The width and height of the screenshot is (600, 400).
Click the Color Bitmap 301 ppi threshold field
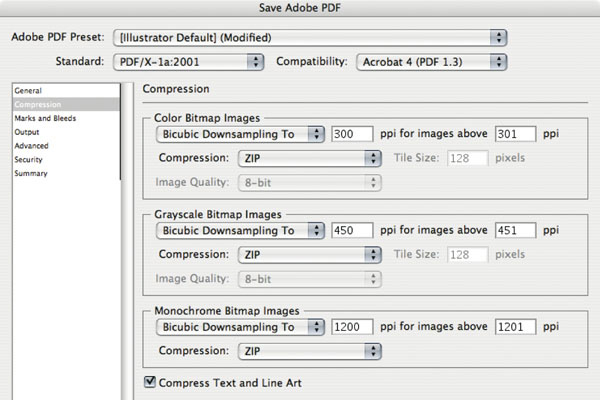515,134
